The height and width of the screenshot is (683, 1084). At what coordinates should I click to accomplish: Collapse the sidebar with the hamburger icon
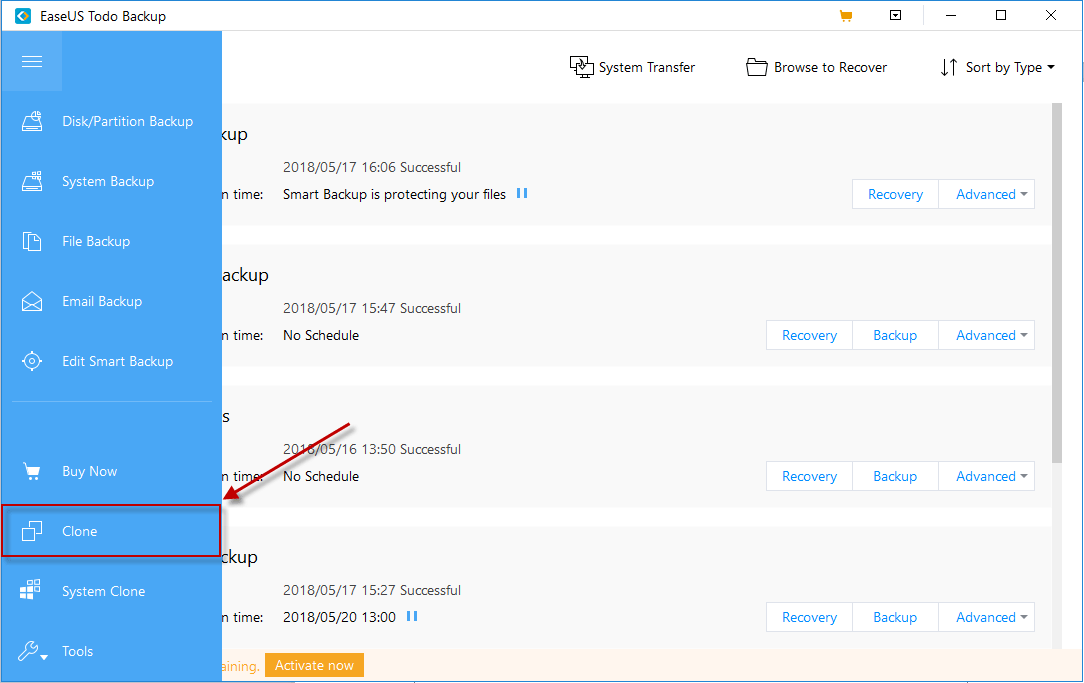click(32, 62)
